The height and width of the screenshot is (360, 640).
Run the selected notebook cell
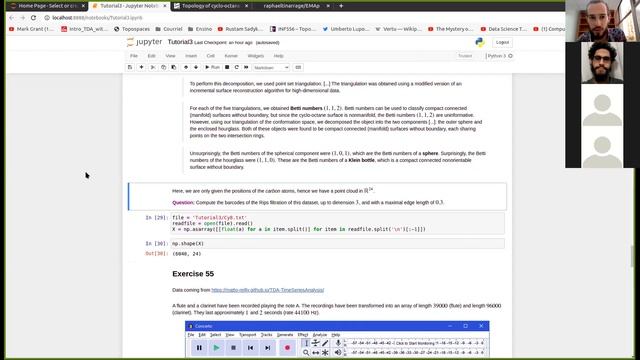[x=212, y=67]
